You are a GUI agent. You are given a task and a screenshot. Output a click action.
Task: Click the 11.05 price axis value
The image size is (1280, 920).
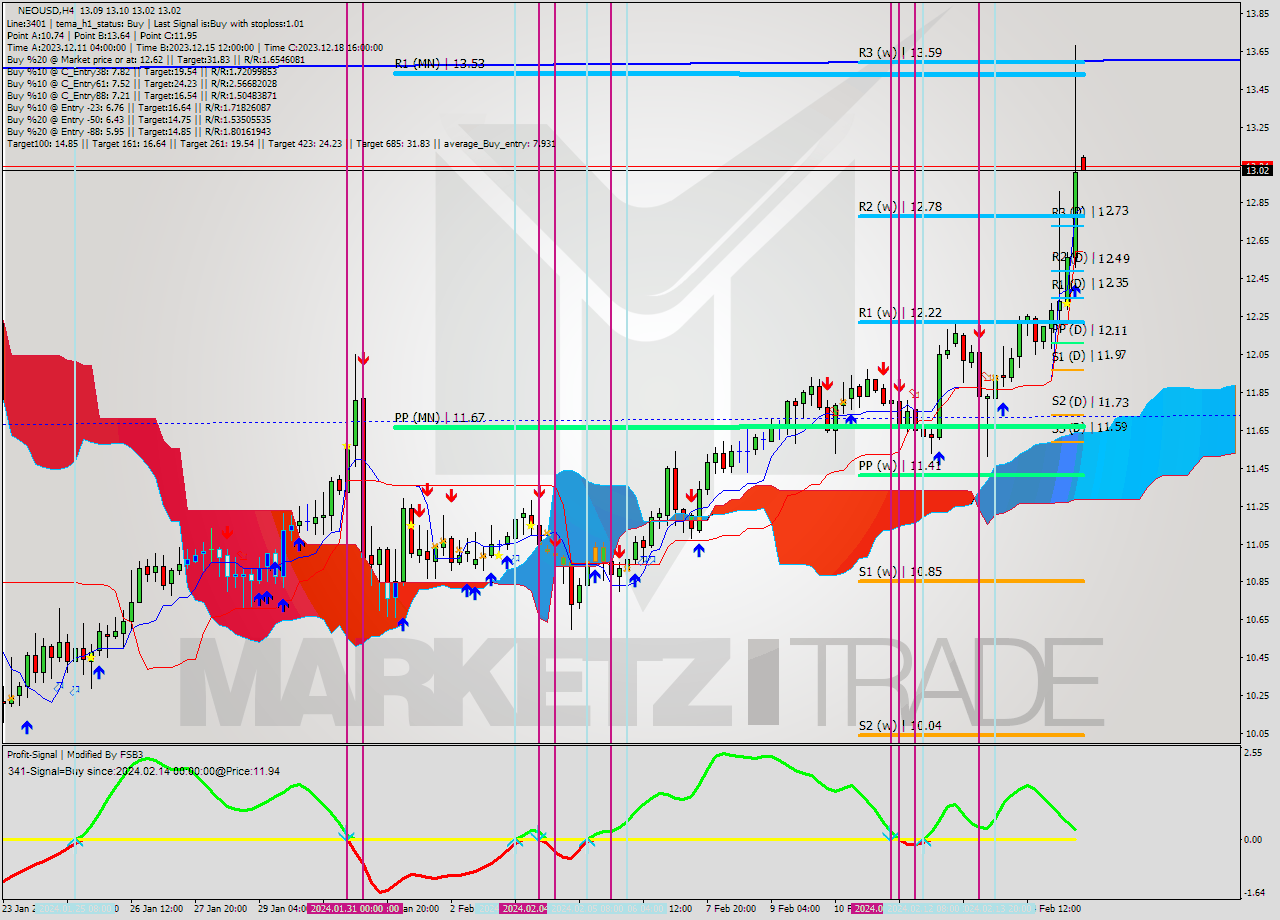tap(1257, 544)
